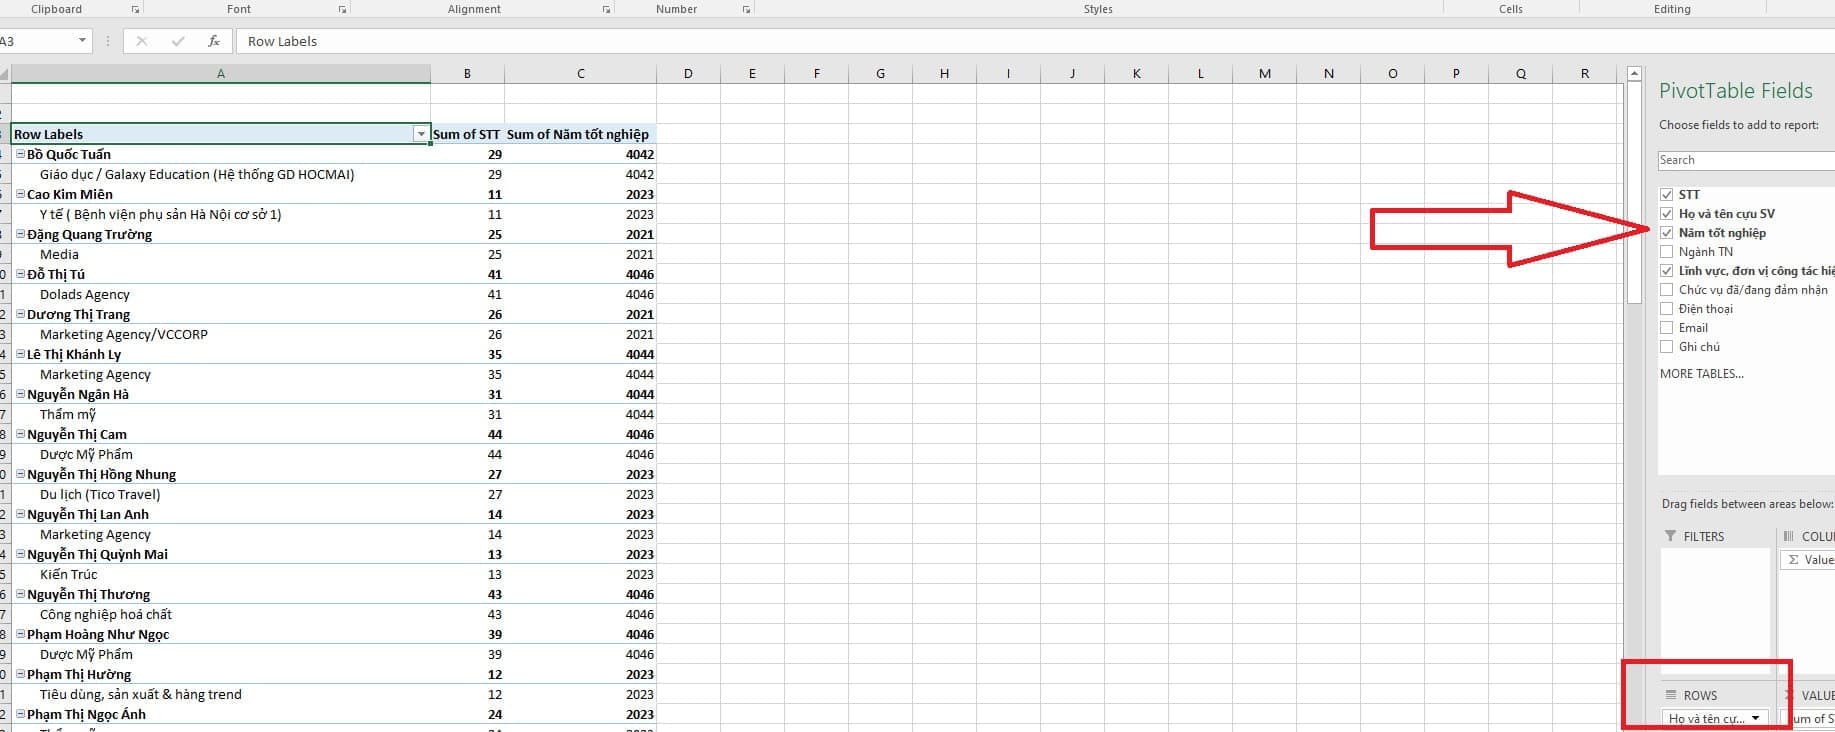Uncheck the Lĩnh vực, đơn vị công tác field
The height and width of the screenshot is (732, 1835).
[1666, 270]
